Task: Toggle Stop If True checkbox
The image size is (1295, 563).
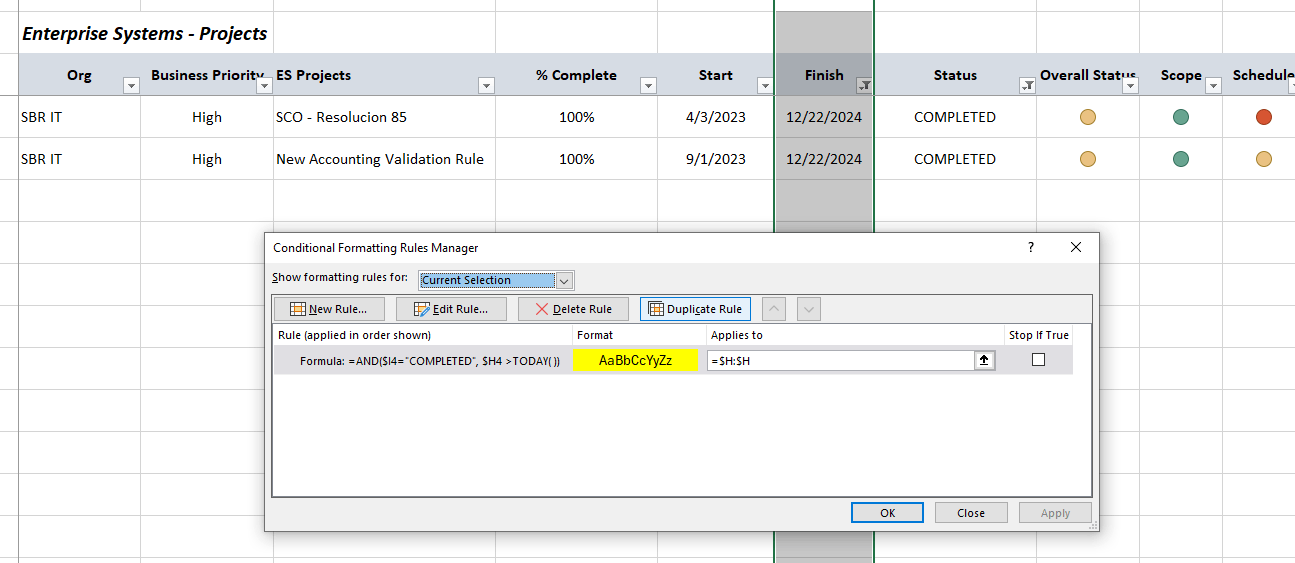Action: pos(1038,360)
